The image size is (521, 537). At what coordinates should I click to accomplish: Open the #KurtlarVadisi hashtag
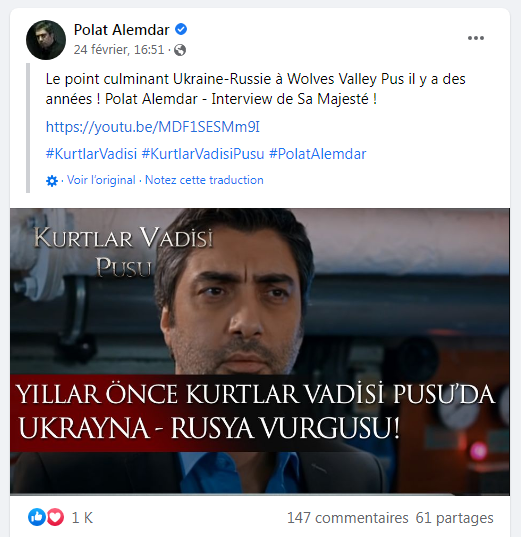(91, 154)
